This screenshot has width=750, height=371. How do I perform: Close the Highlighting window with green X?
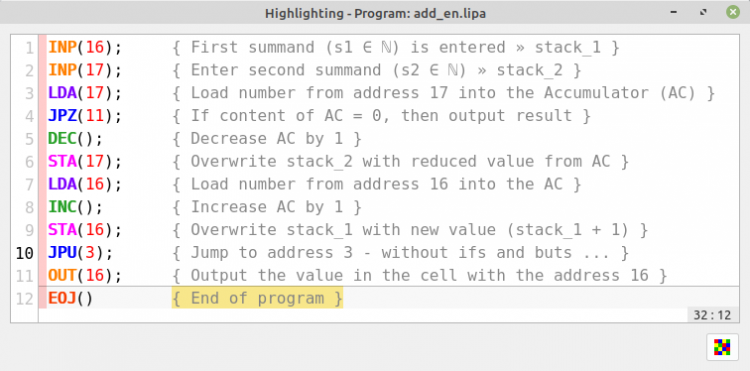(x=732, y=12)
